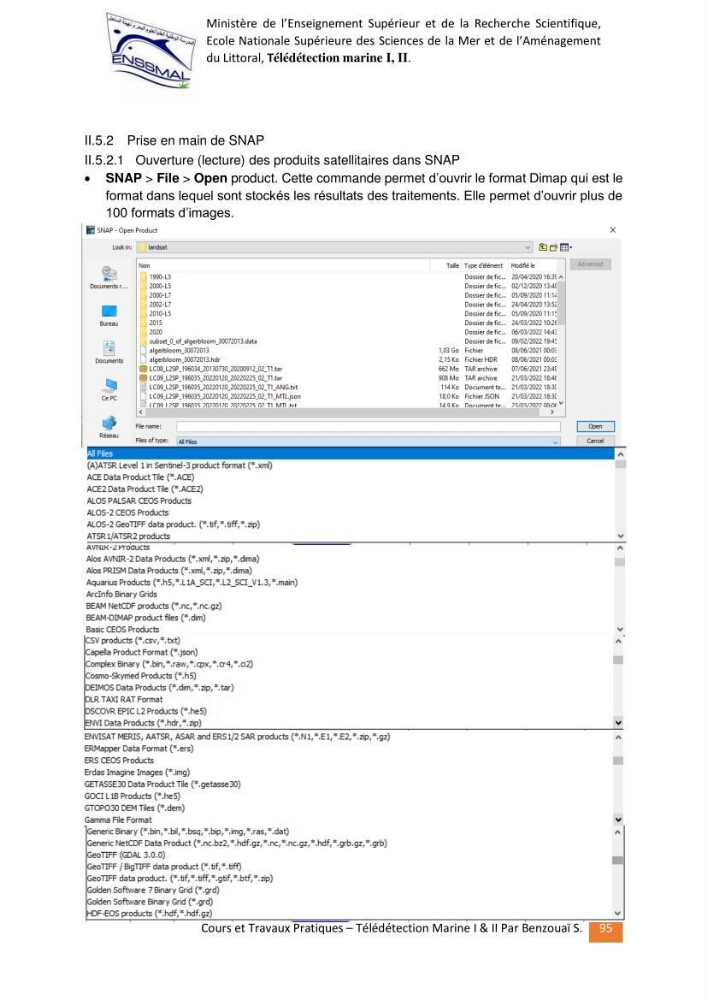Click the Up One Level folder icon
The width and height of the screenshot is (707, 1000).
[x=543, y=247]
